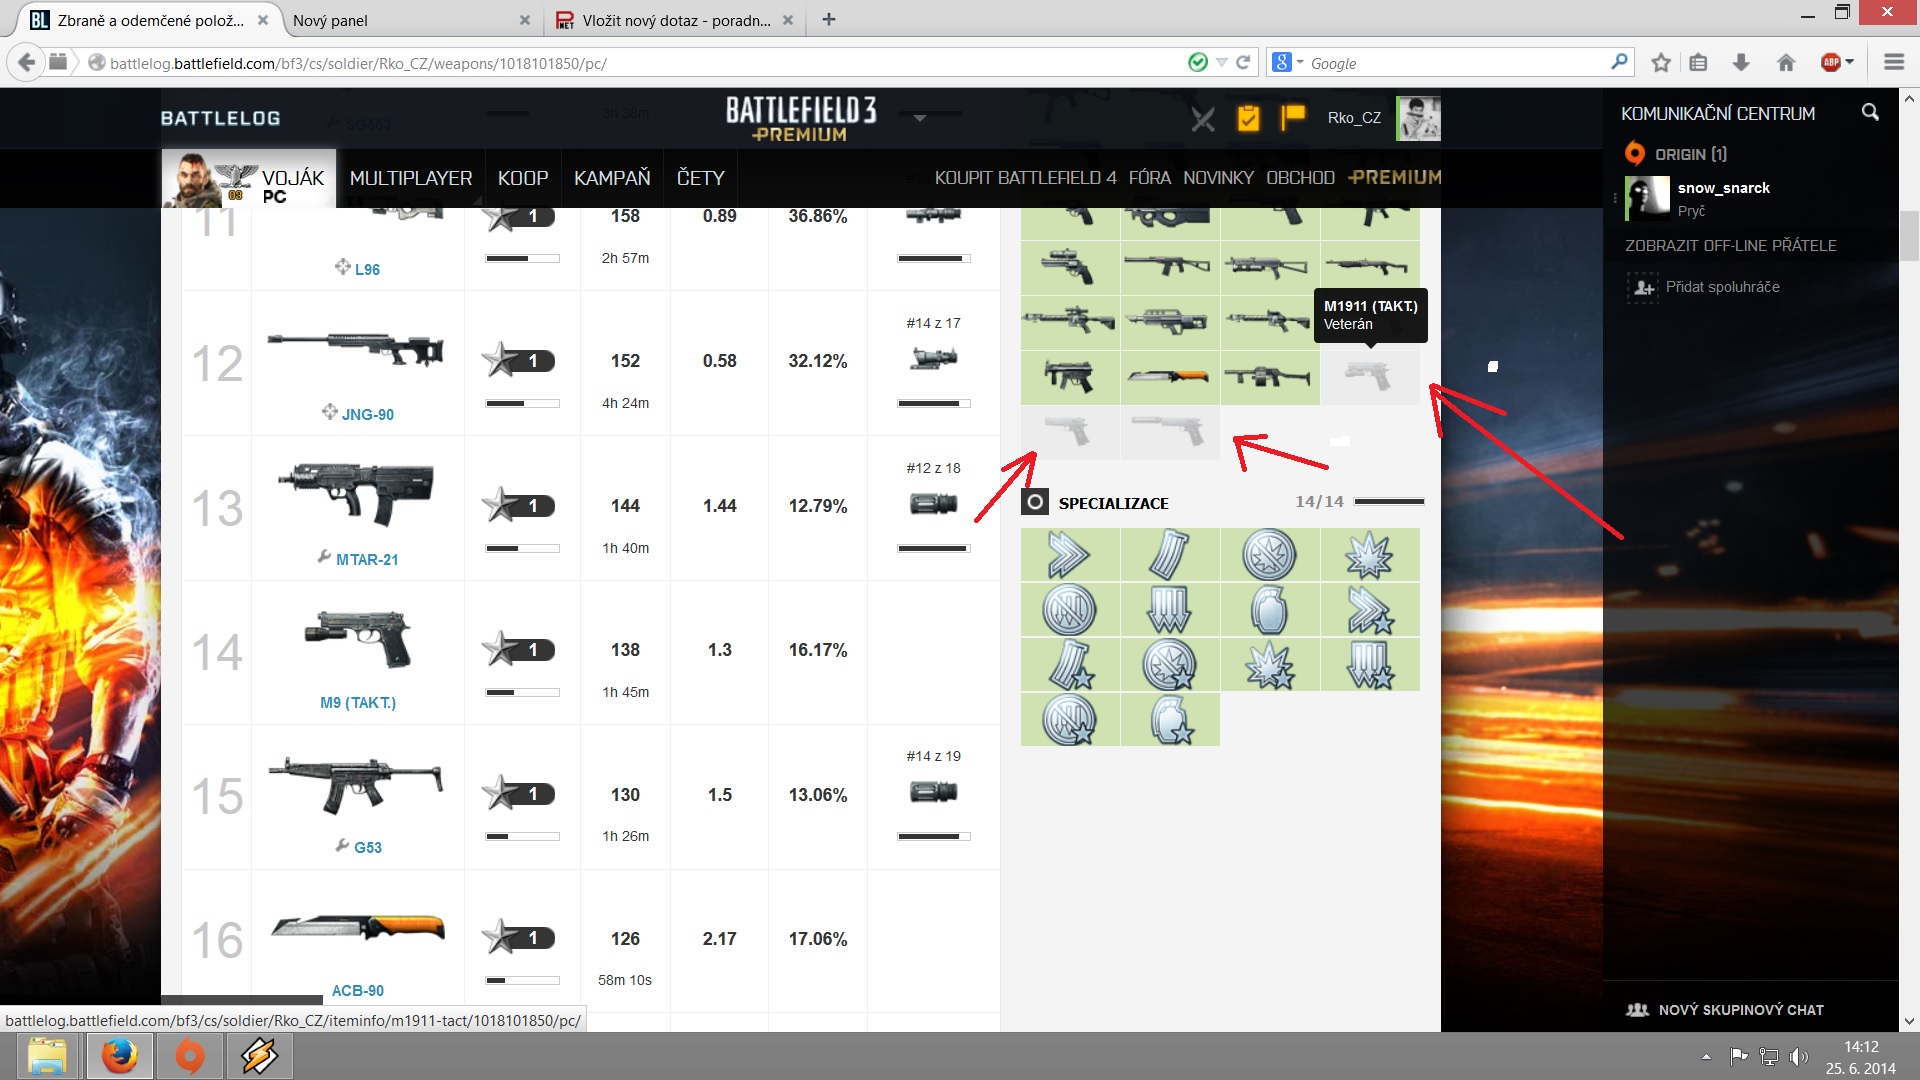Click the search magnifier in Komunikační centrum

pos(1870,113)
